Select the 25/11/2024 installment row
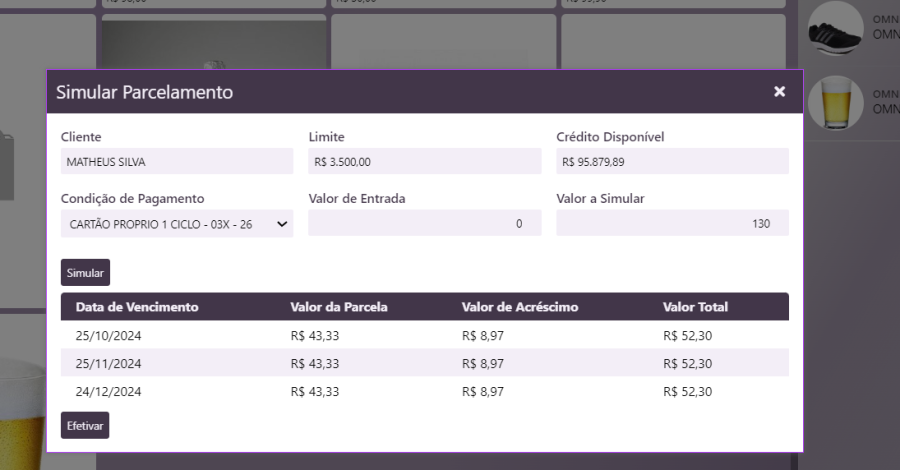Image resolution: width=900 pixels, height=470 pixels. coord(424,364)
